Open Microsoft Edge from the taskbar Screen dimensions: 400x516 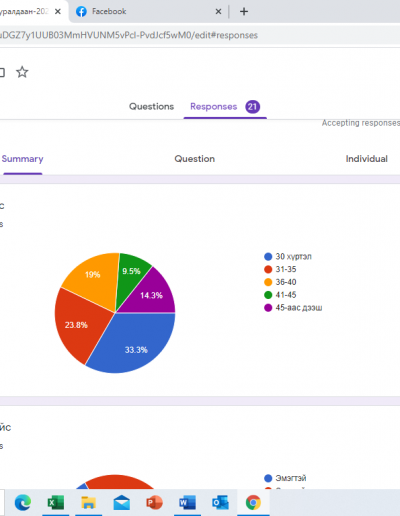point(23,502)
